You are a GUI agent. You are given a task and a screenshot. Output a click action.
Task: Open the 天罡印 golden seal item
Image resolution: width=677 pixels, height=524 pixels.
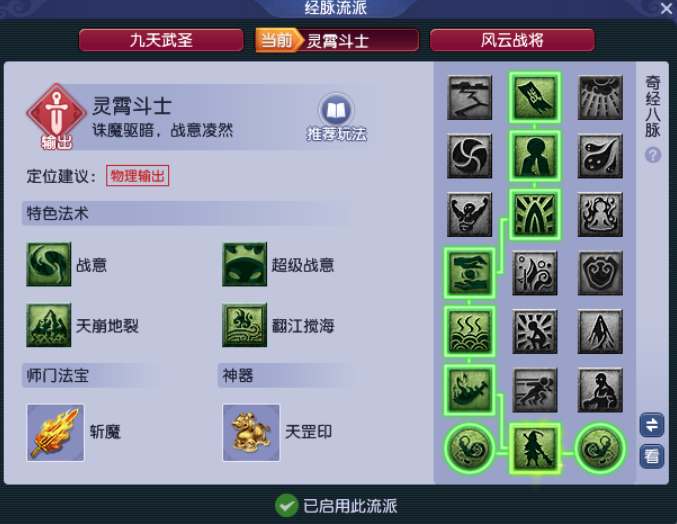[251, 432]
